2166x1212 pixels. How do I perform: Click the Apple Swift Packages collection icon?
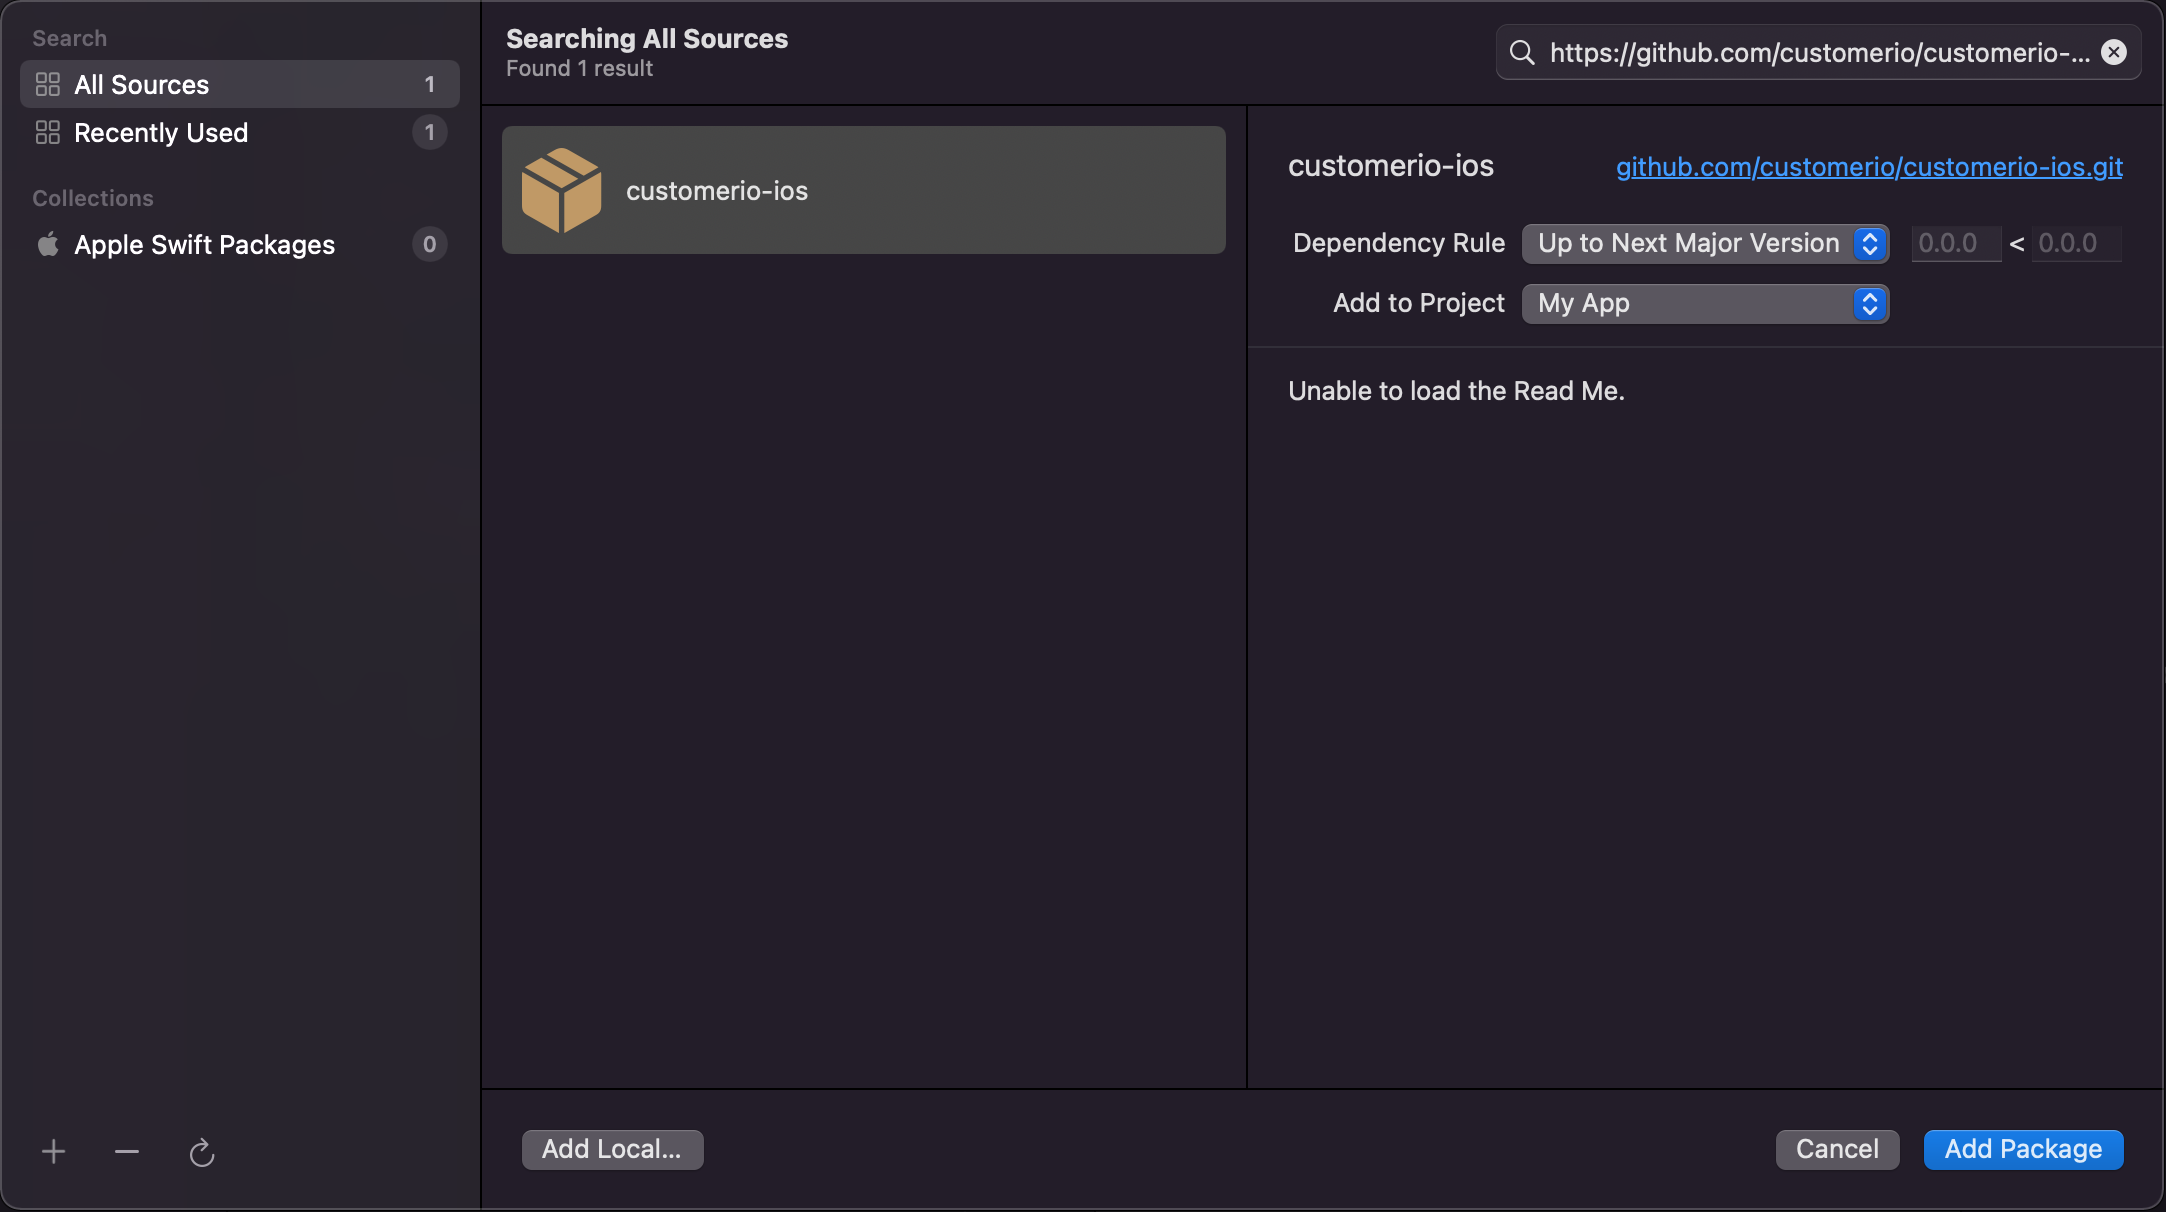click(46, 242)
